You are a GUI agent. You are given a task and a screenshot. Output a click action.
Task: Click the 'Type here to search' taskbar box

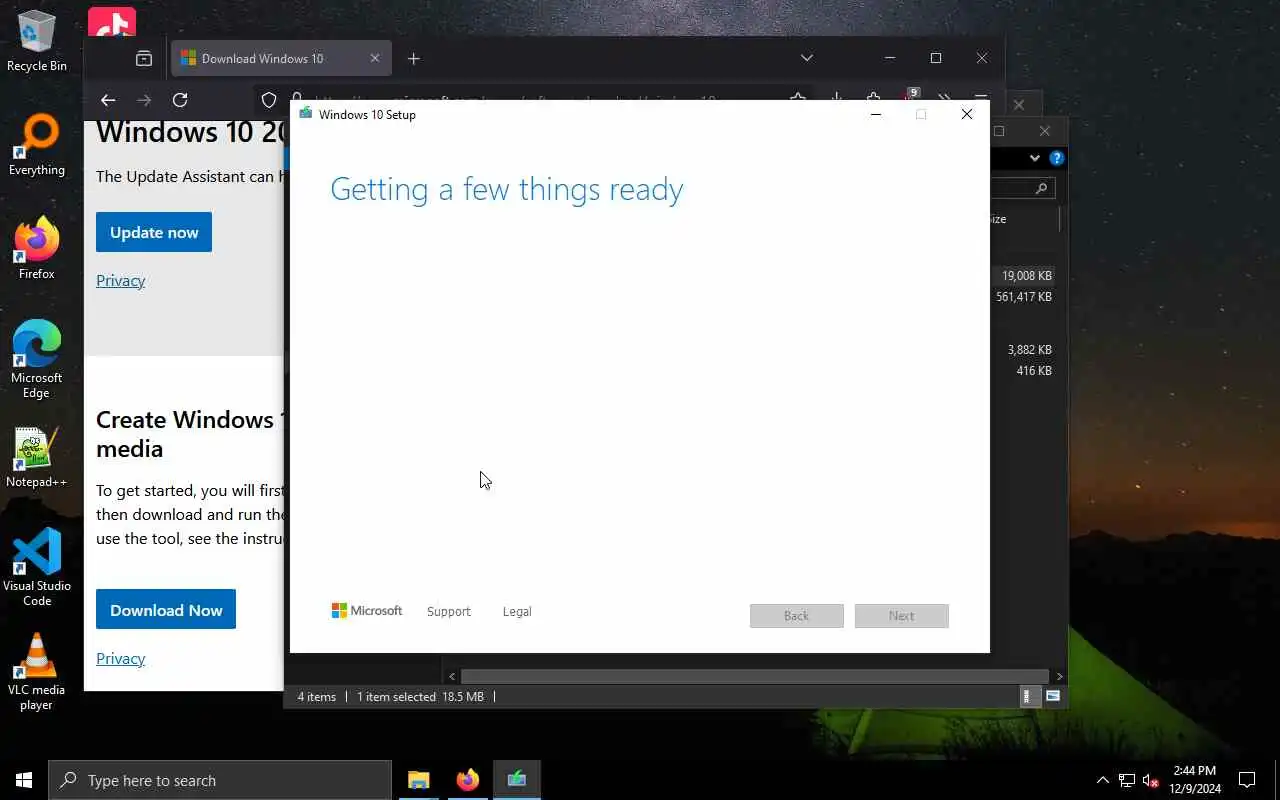(220, 780)
